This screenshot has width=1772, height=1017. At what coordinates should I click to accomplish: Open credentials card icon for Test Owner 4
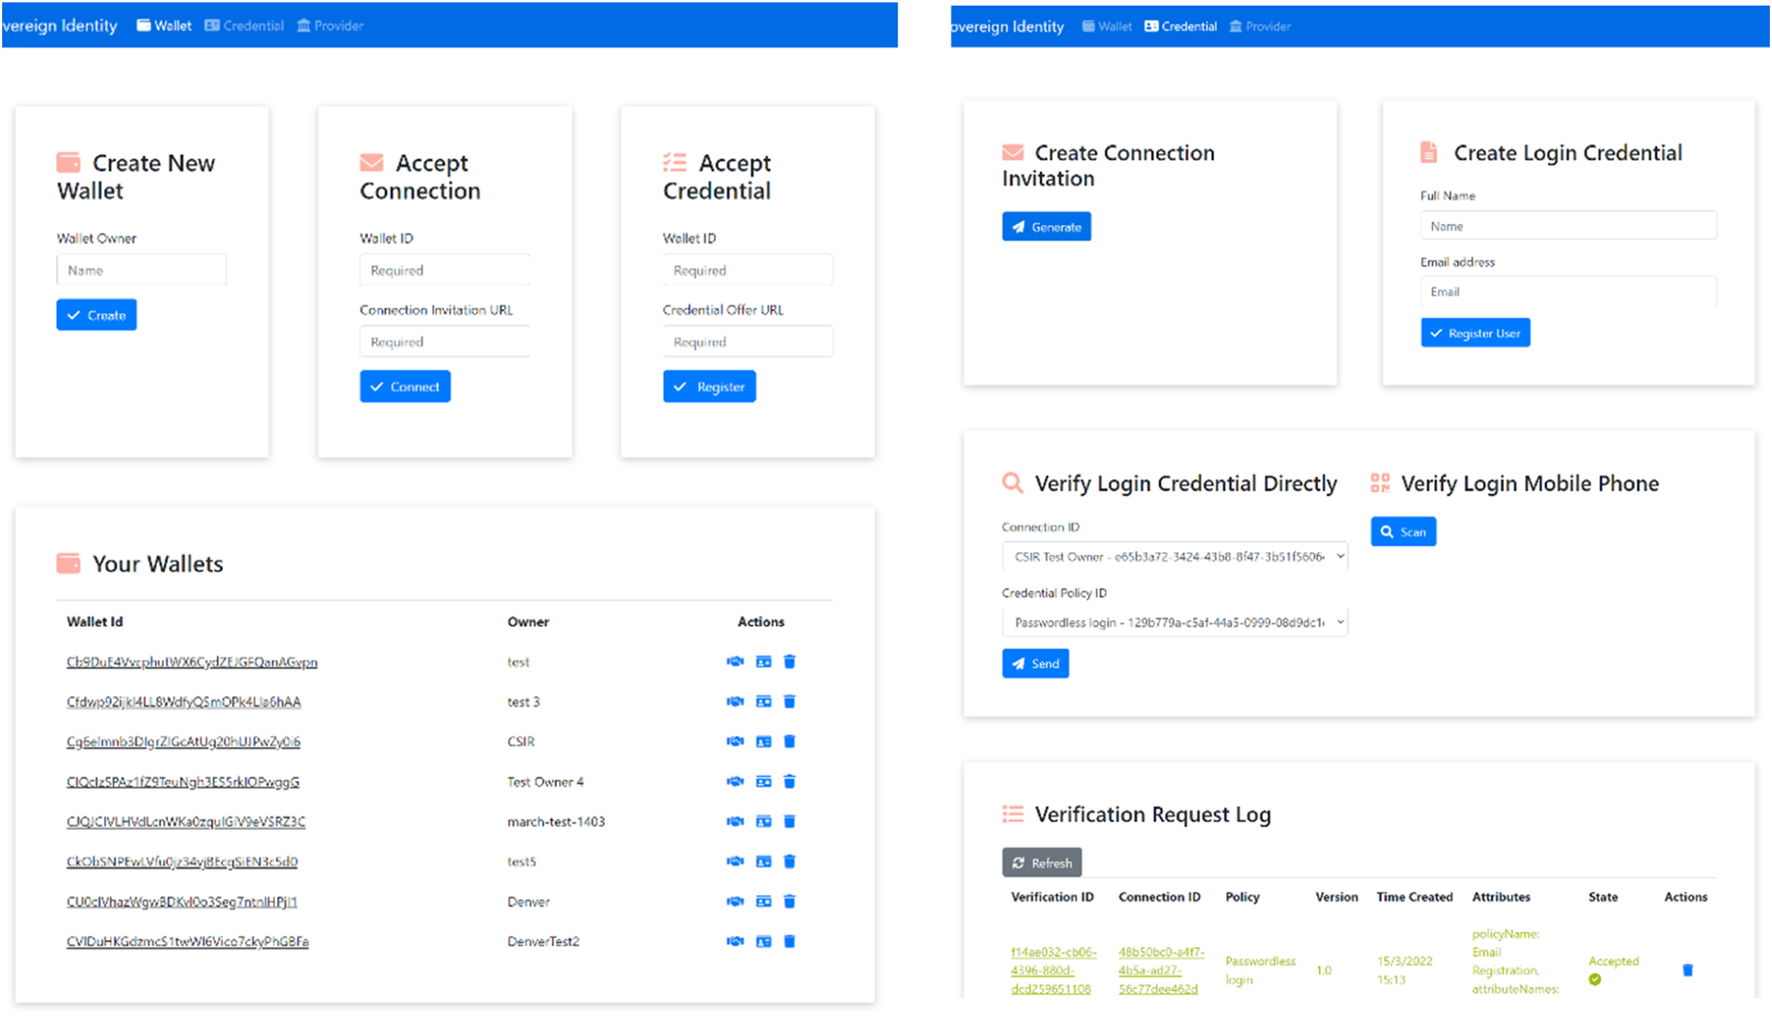(x=763, y=781)
